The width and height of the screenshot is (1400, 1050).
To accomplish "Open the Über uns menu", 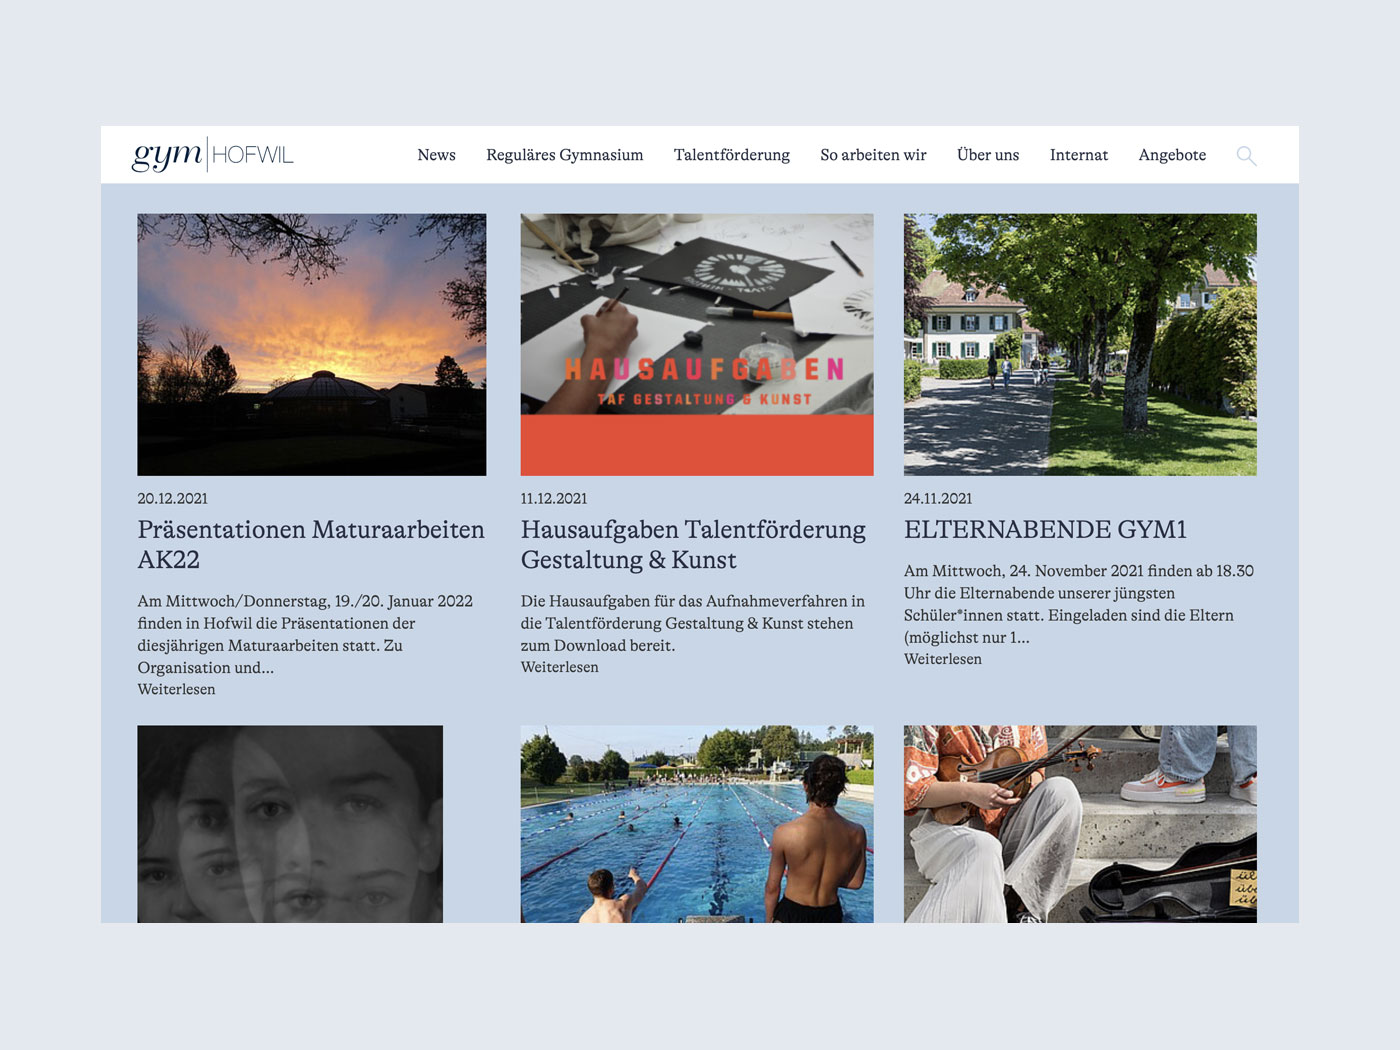I will (x=987, y=155).
